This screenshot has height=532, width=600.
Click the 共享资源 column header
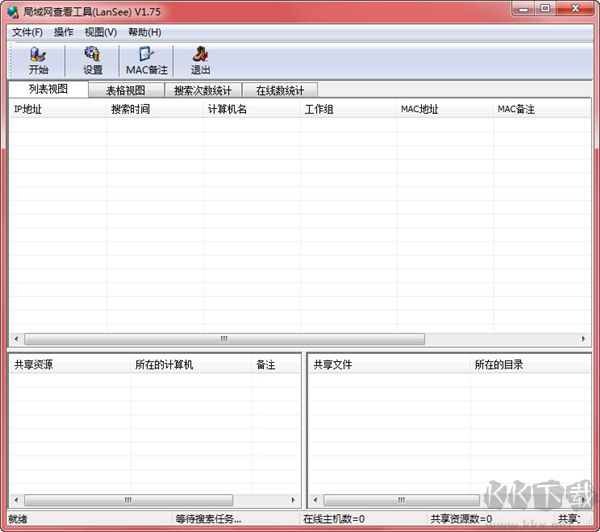[70, 365]
